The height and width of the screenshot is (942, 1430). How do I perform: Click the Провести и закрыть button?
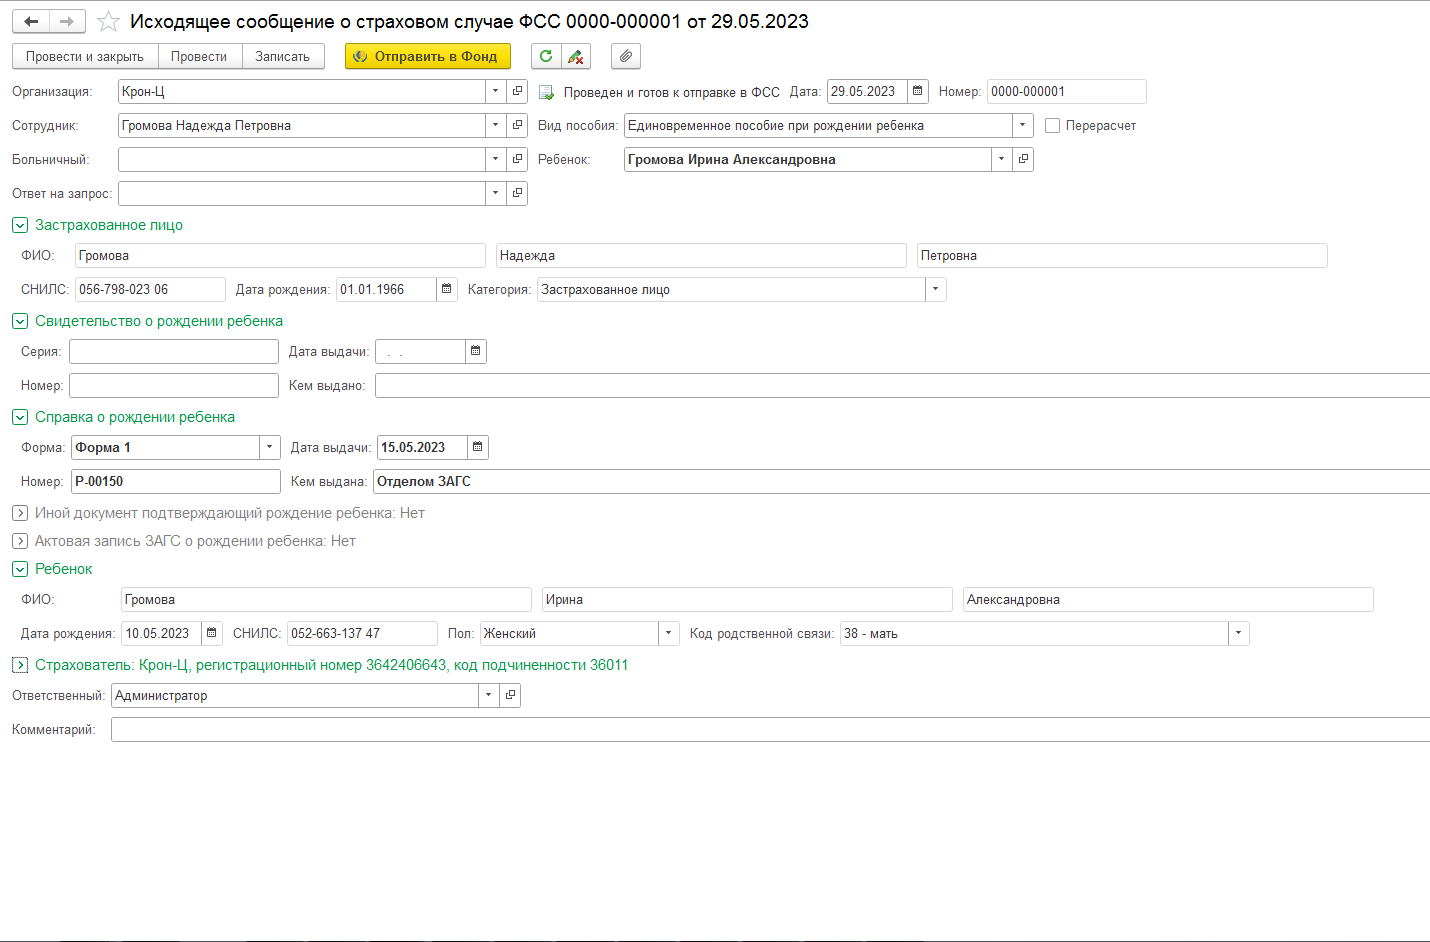point(85,56)
